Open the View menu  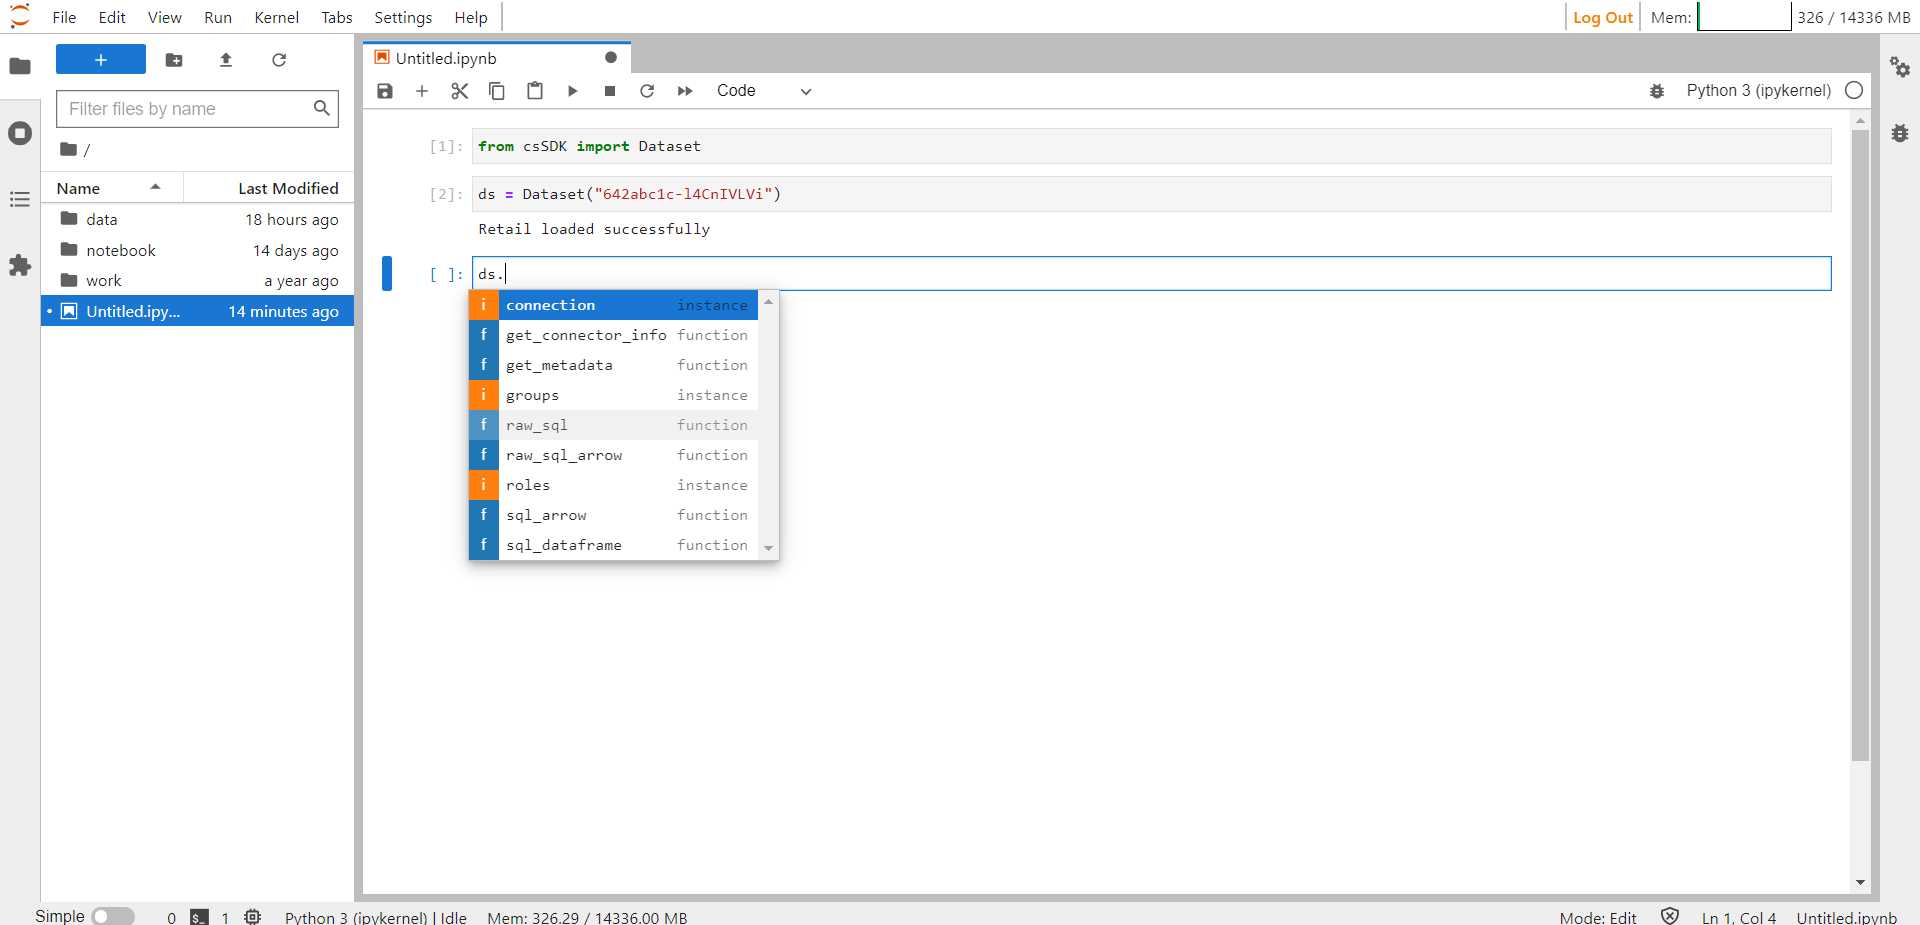[165, 17]
